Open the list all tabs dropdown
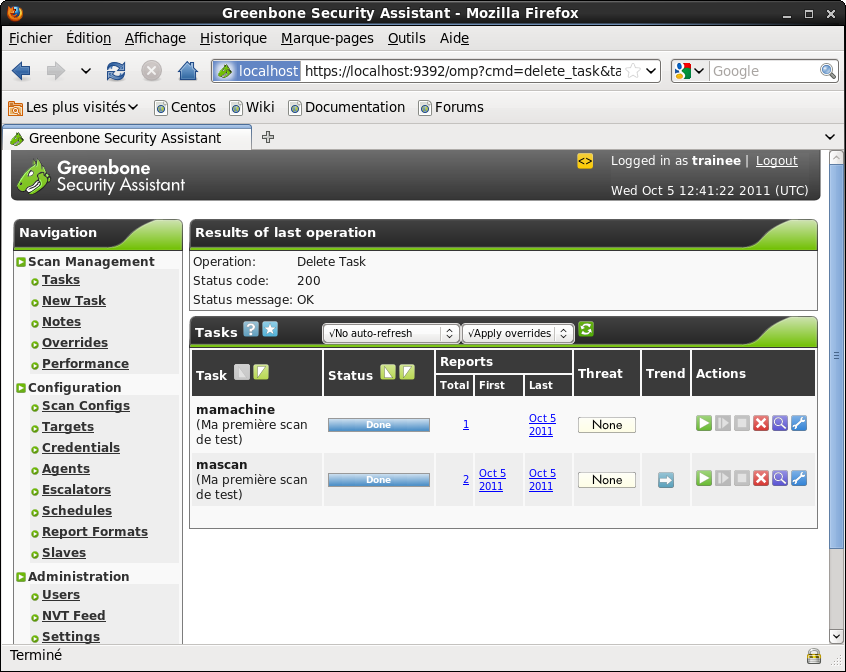Viewport: 846px width, 672px height. point(830,137)
